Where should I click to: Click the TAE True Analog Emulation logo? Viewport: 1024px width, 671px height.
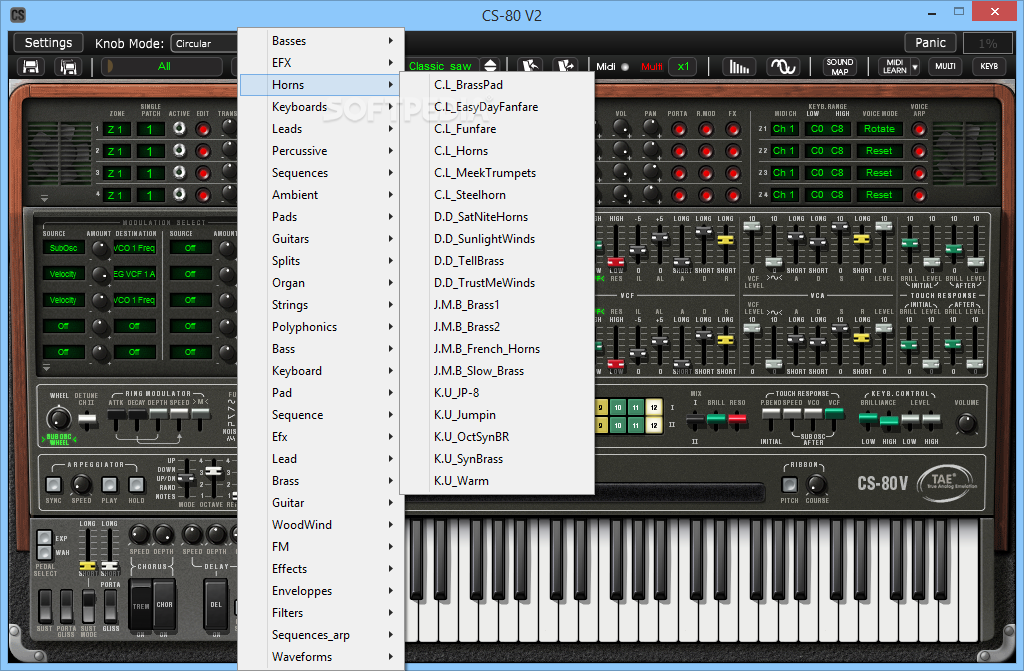pyautogui.click(x=948, y=482)
